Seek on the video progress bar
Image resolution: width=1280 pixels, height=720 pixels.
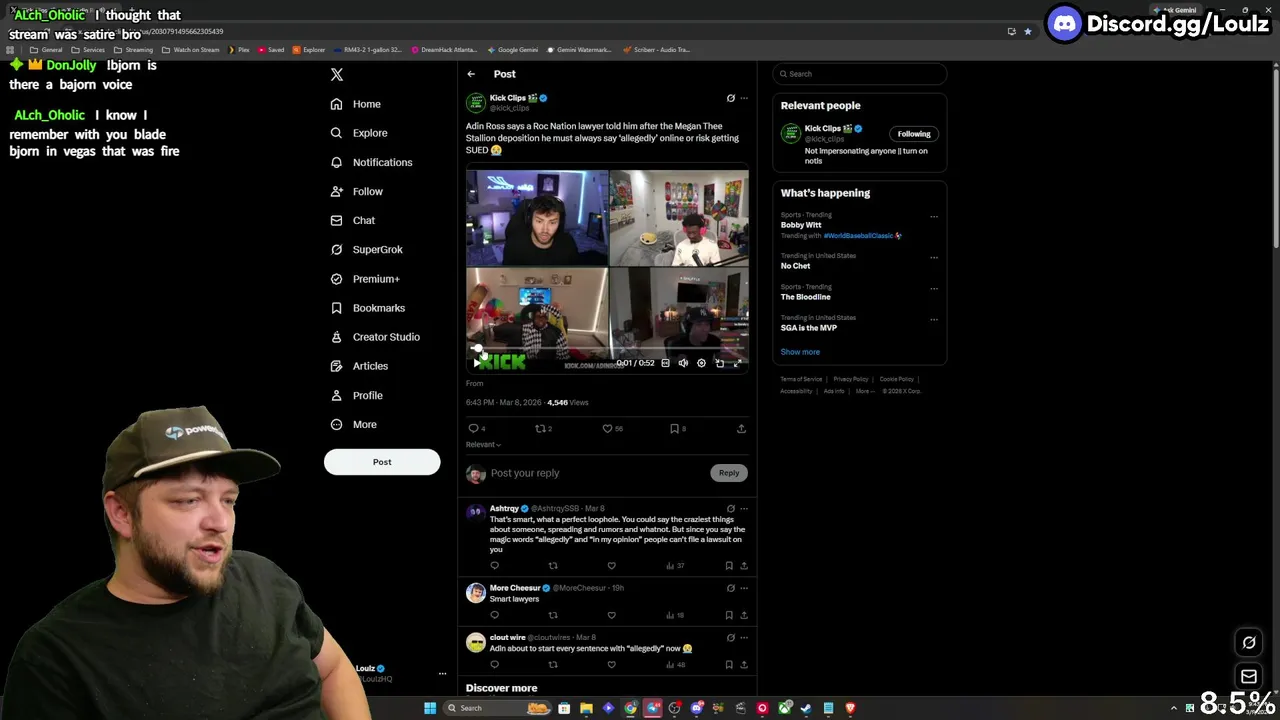tap(607, 349)
